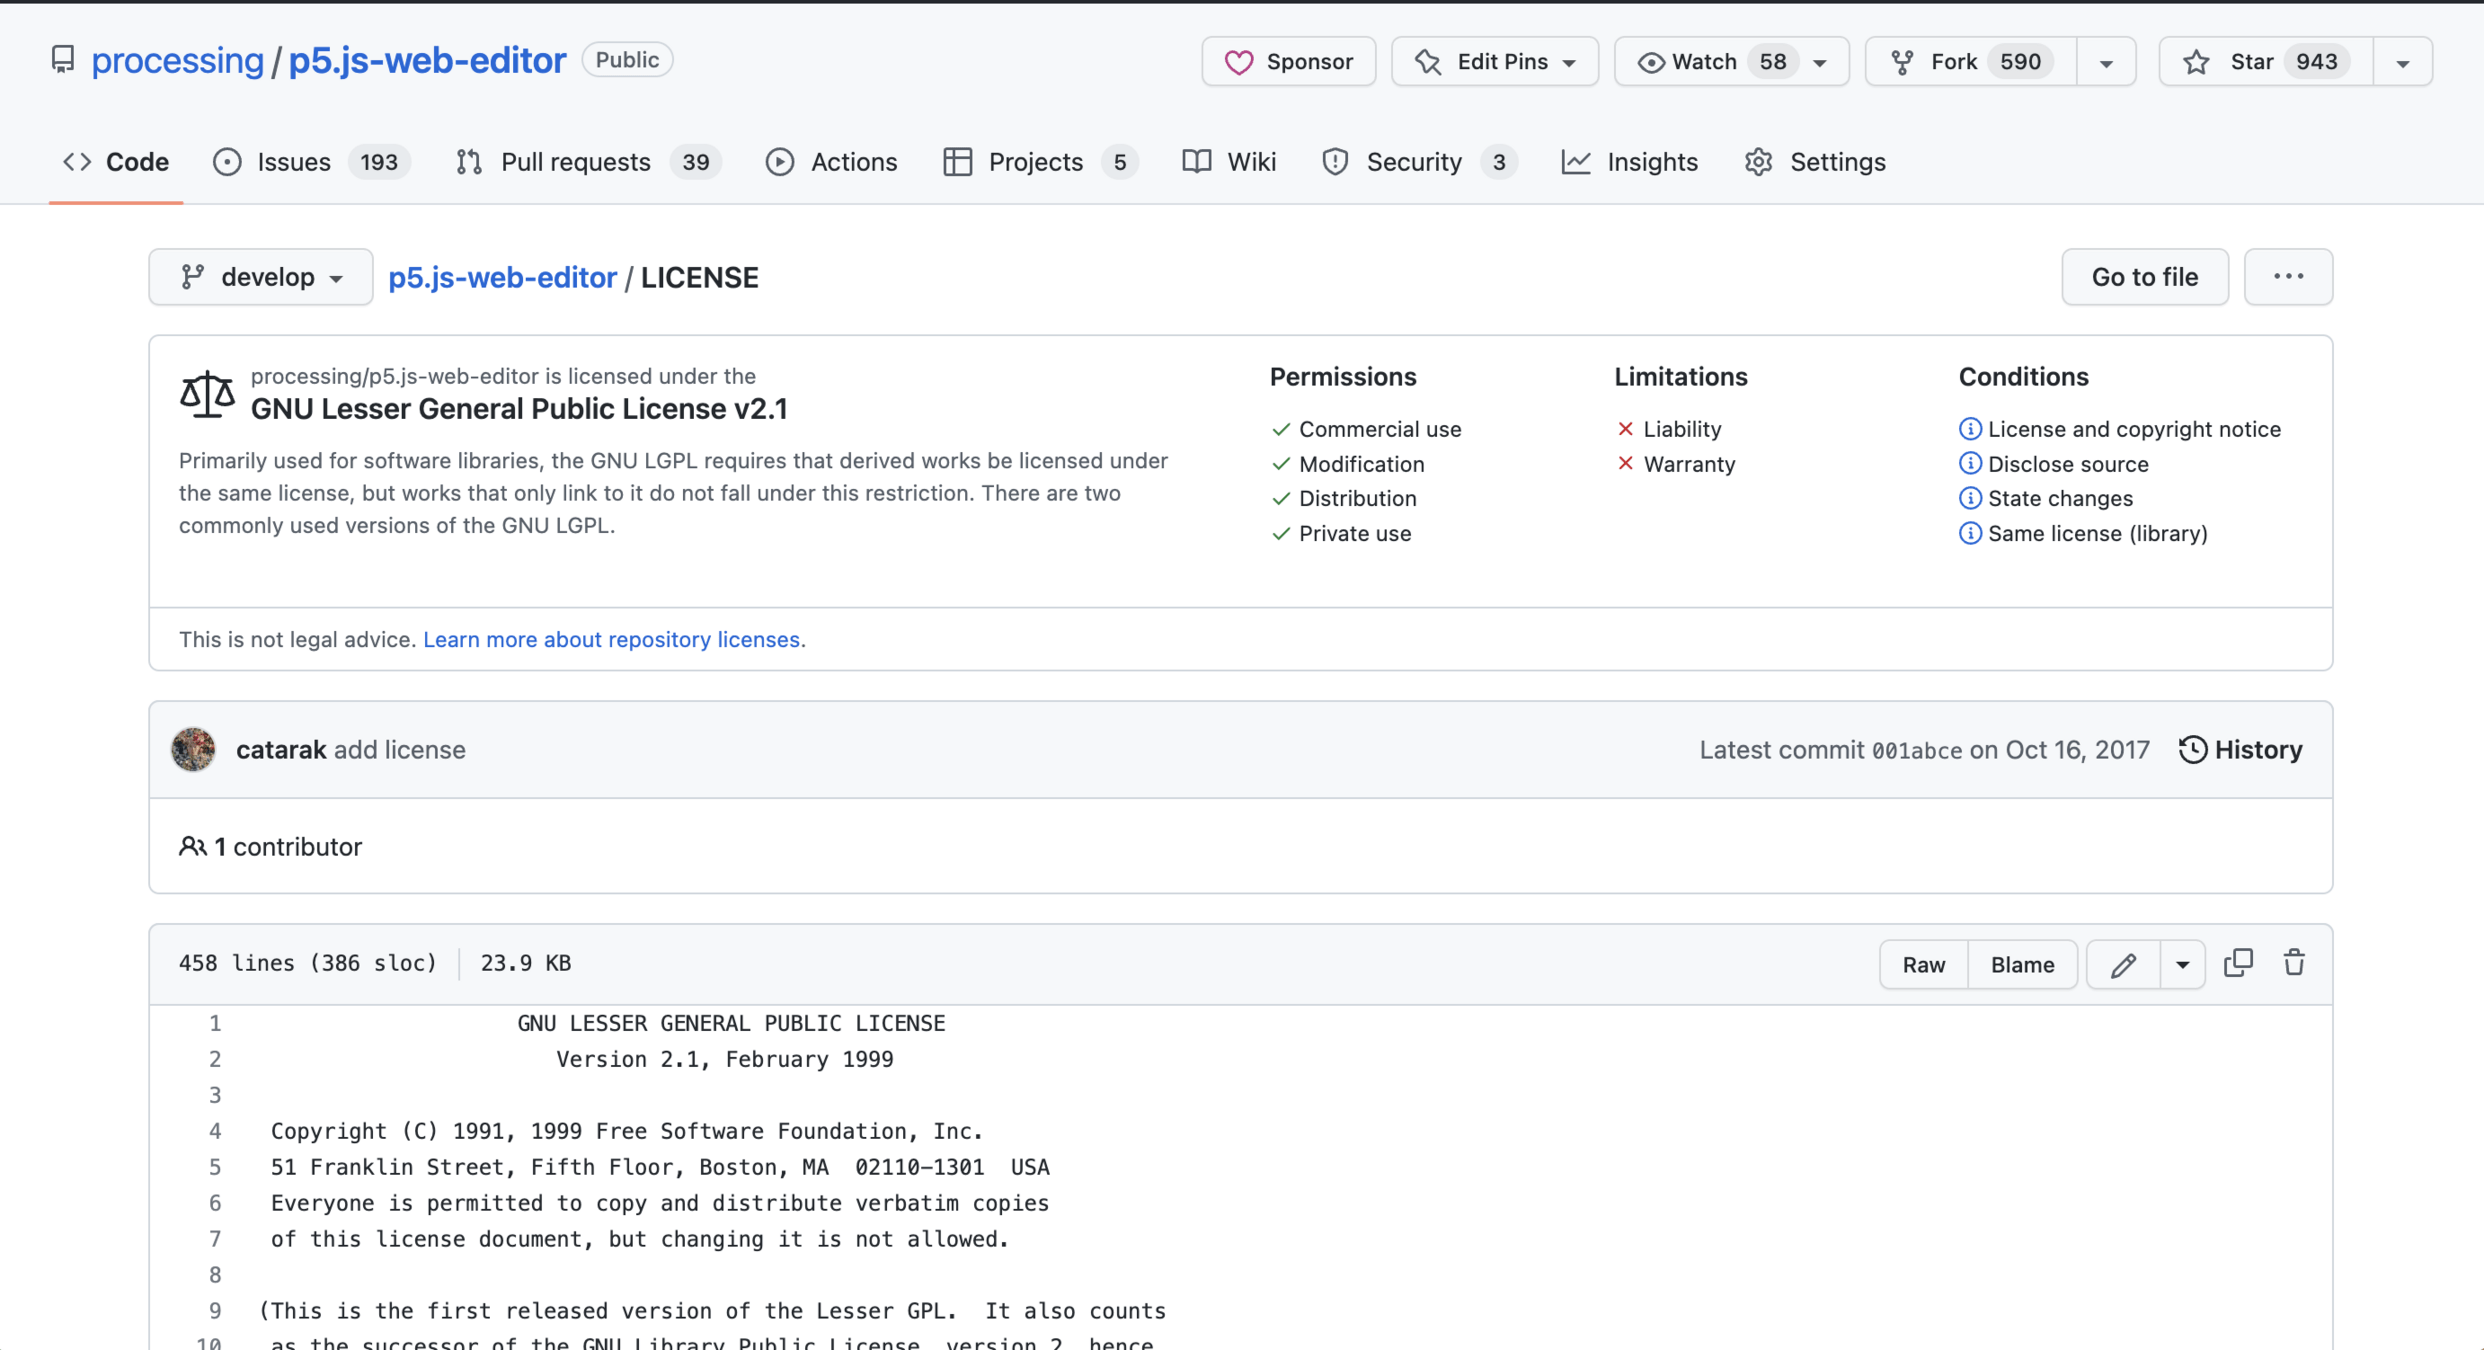Open Learn more about repository licenses link
The image size is (2484, 1350).
click(611, 639)
